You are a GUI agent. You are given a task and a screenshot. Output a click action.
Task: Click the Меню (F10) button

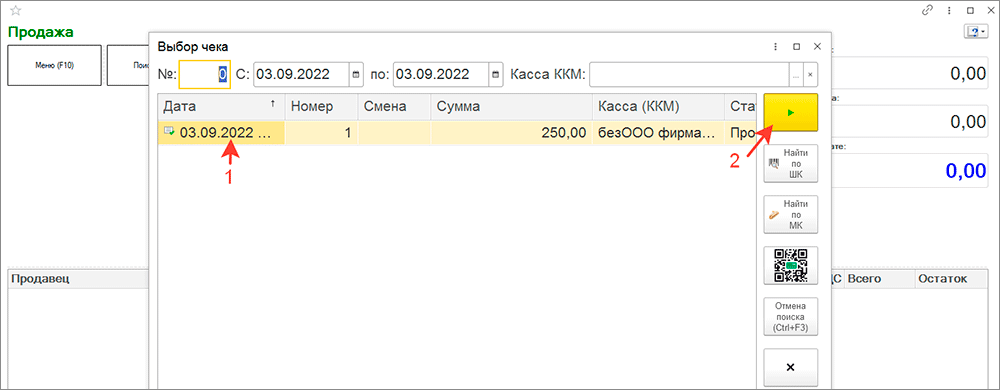tap(54, 65)
